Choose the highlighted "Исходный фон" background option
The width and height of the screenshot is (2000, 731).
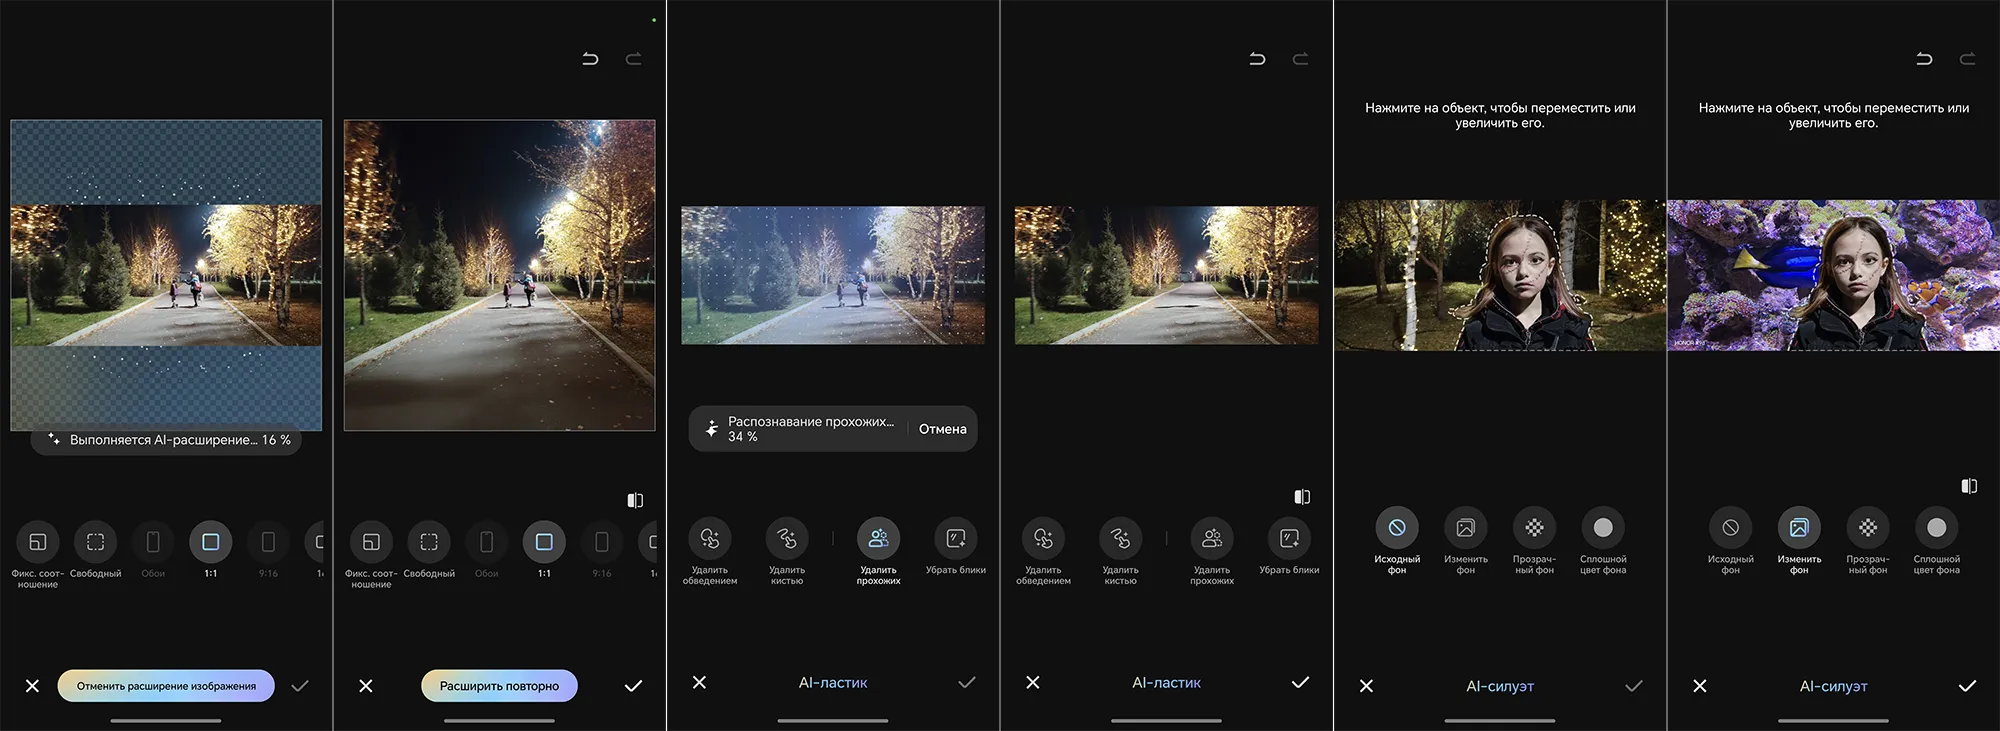click(1397, 528)
